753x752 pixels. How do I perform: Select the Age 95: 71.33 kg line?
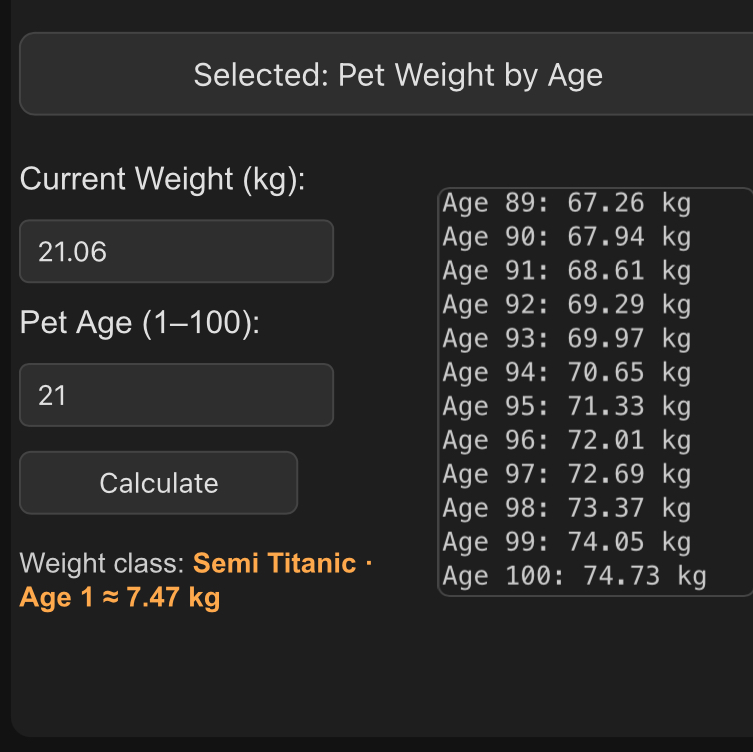tap(566, 407)
